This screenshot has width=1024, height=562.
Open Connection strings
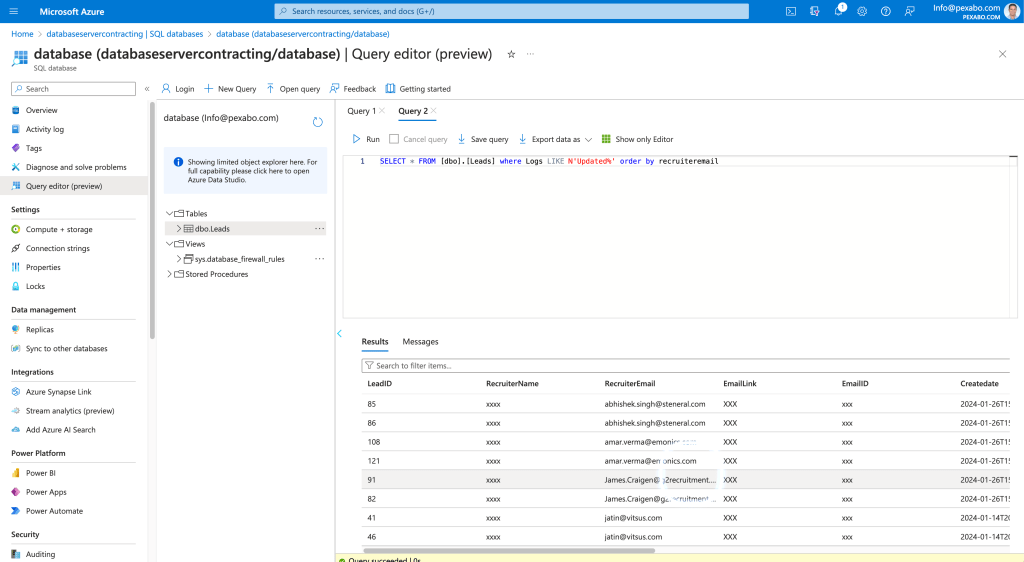point(57,248)
